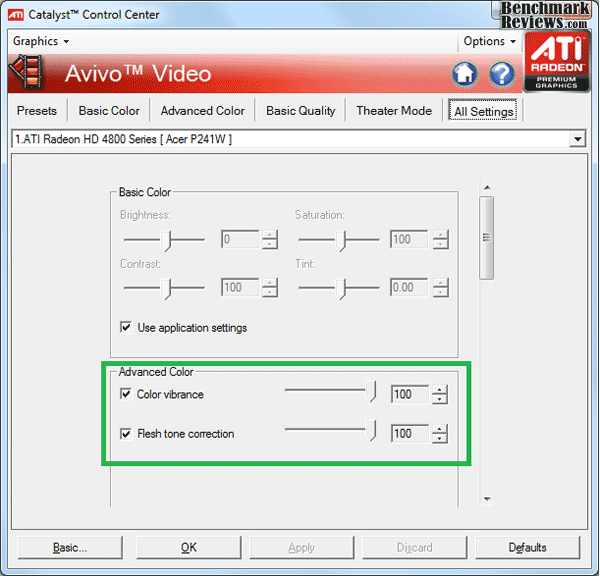Click the settings panel scroll down arrow
Image resolution: width=600 pixels, height=576 pixels.
pyautogui.click(x=487, y=499)
